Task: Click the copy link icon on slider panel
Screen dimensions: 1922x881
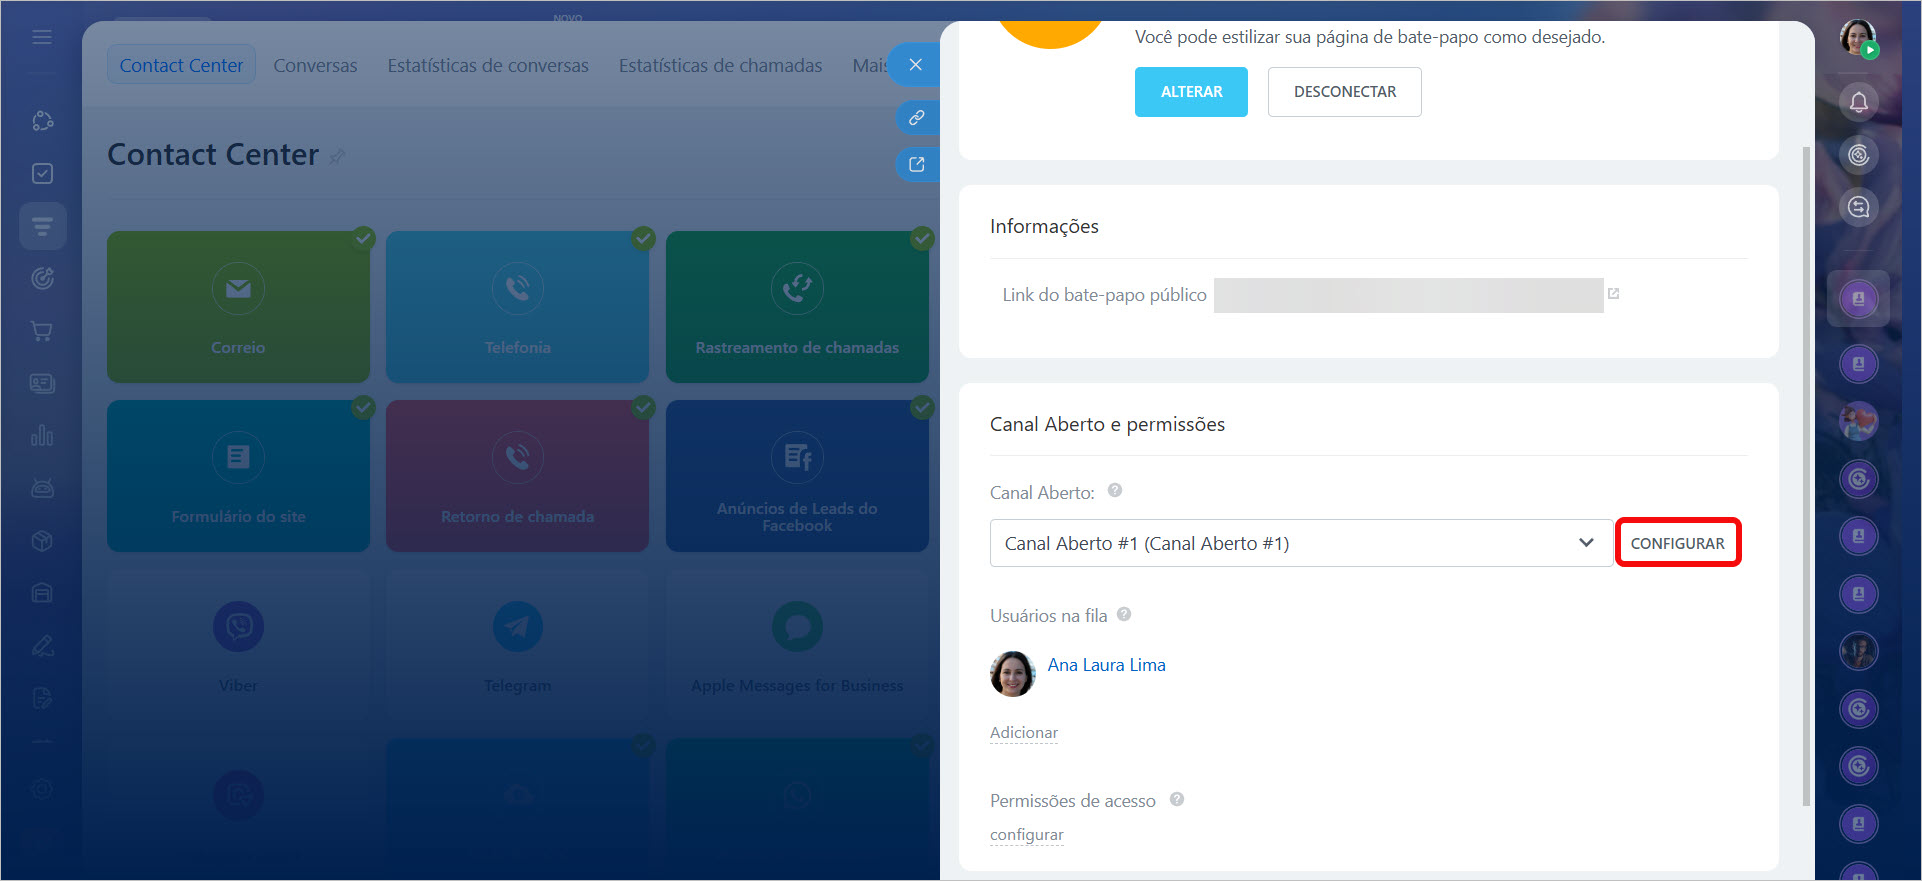Action: (x=916, y=118)
